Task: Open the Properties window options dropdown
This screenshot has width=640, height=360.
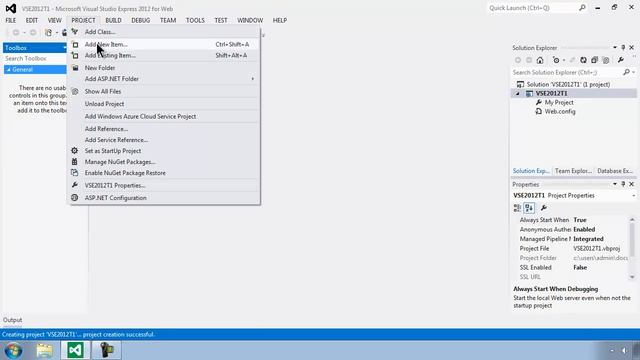Action: click(x=615, y=184)
